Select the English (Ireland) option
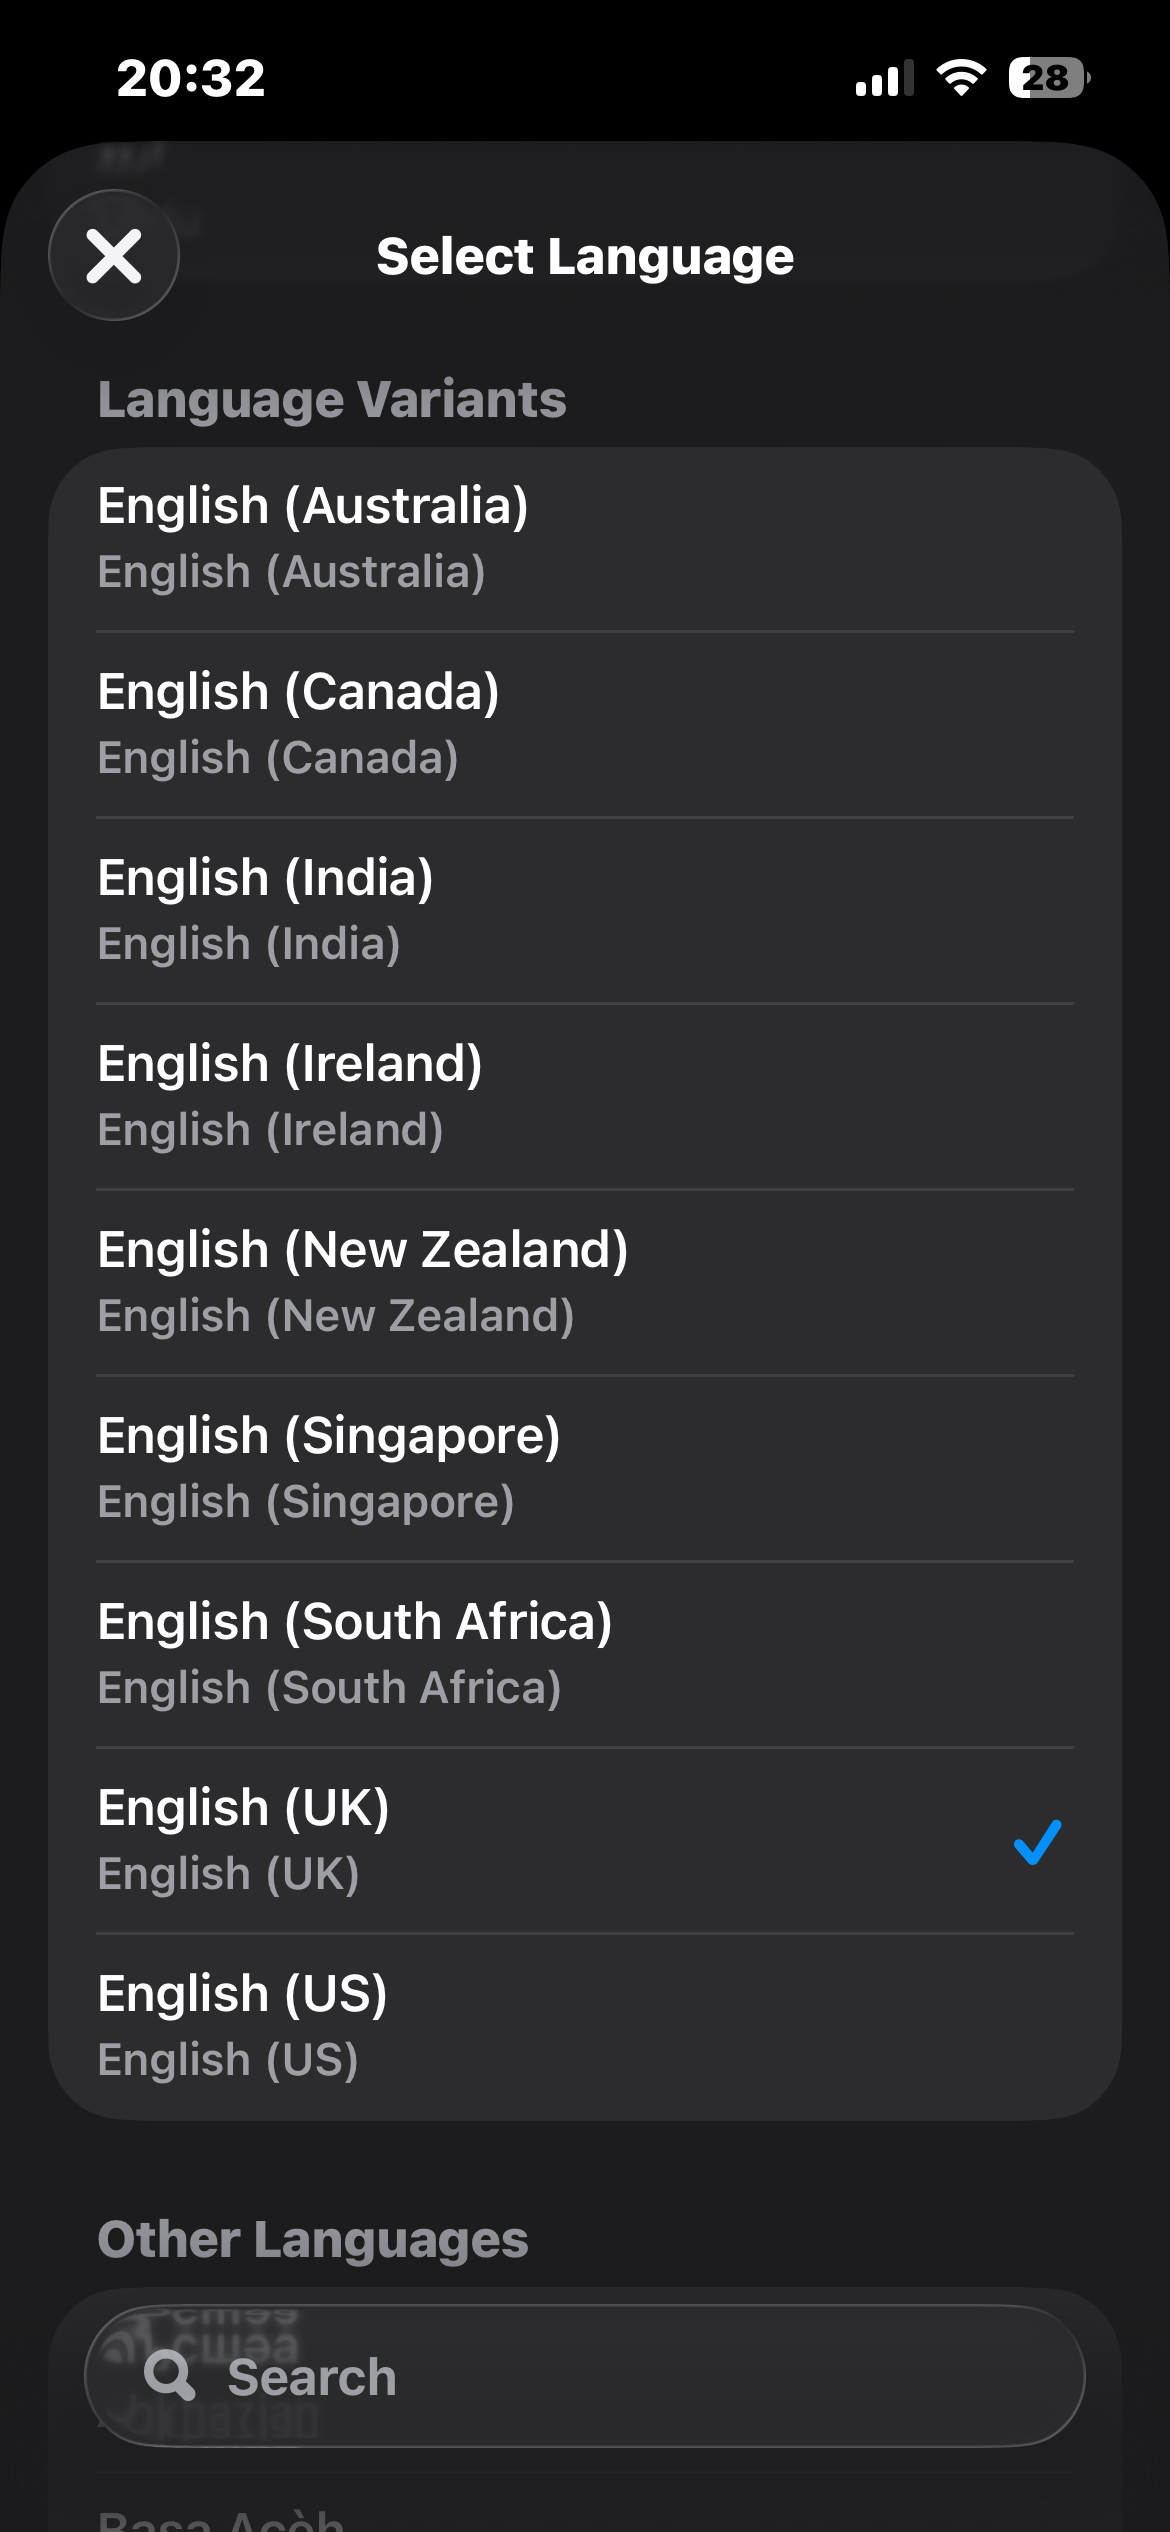The width and height of the screenshot is (1170, 2532). pyautogui.click(x=584, y=1097)
